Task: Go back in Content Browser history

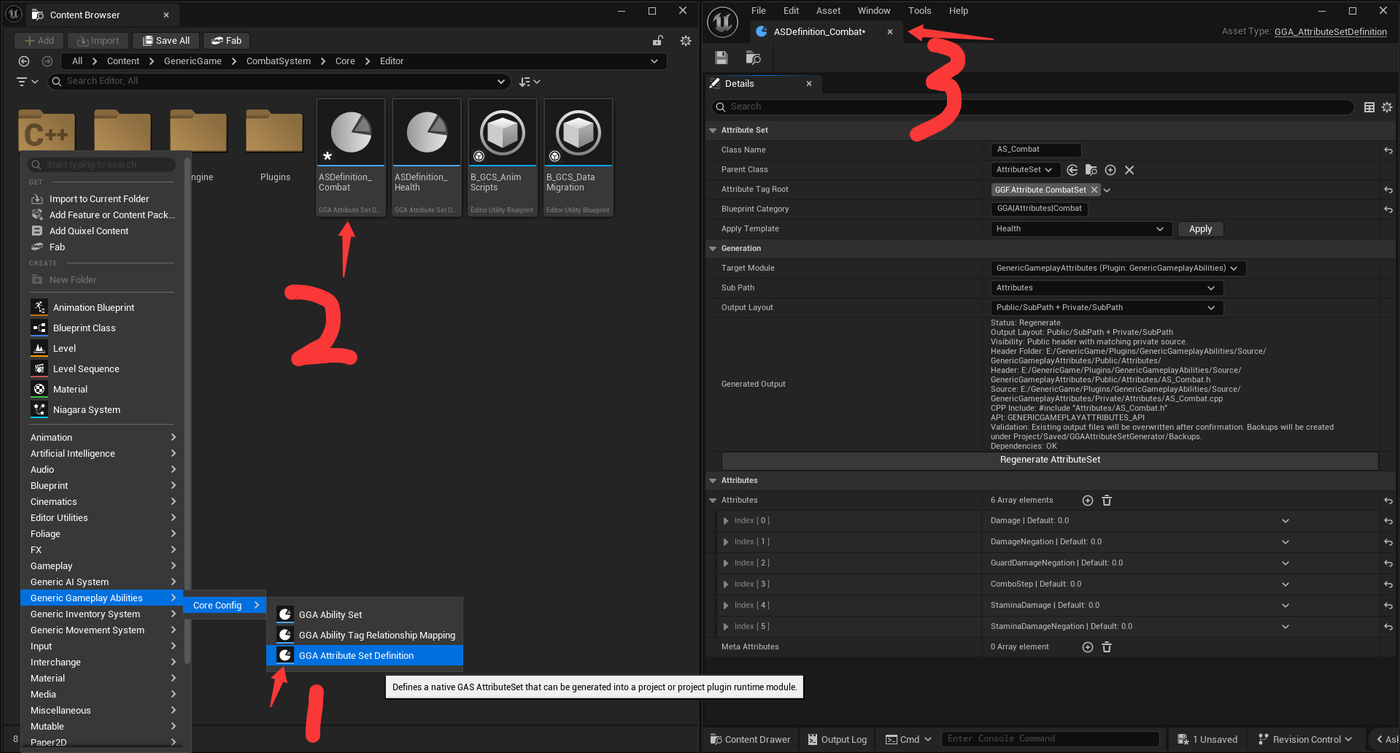Action: [25, 61]
